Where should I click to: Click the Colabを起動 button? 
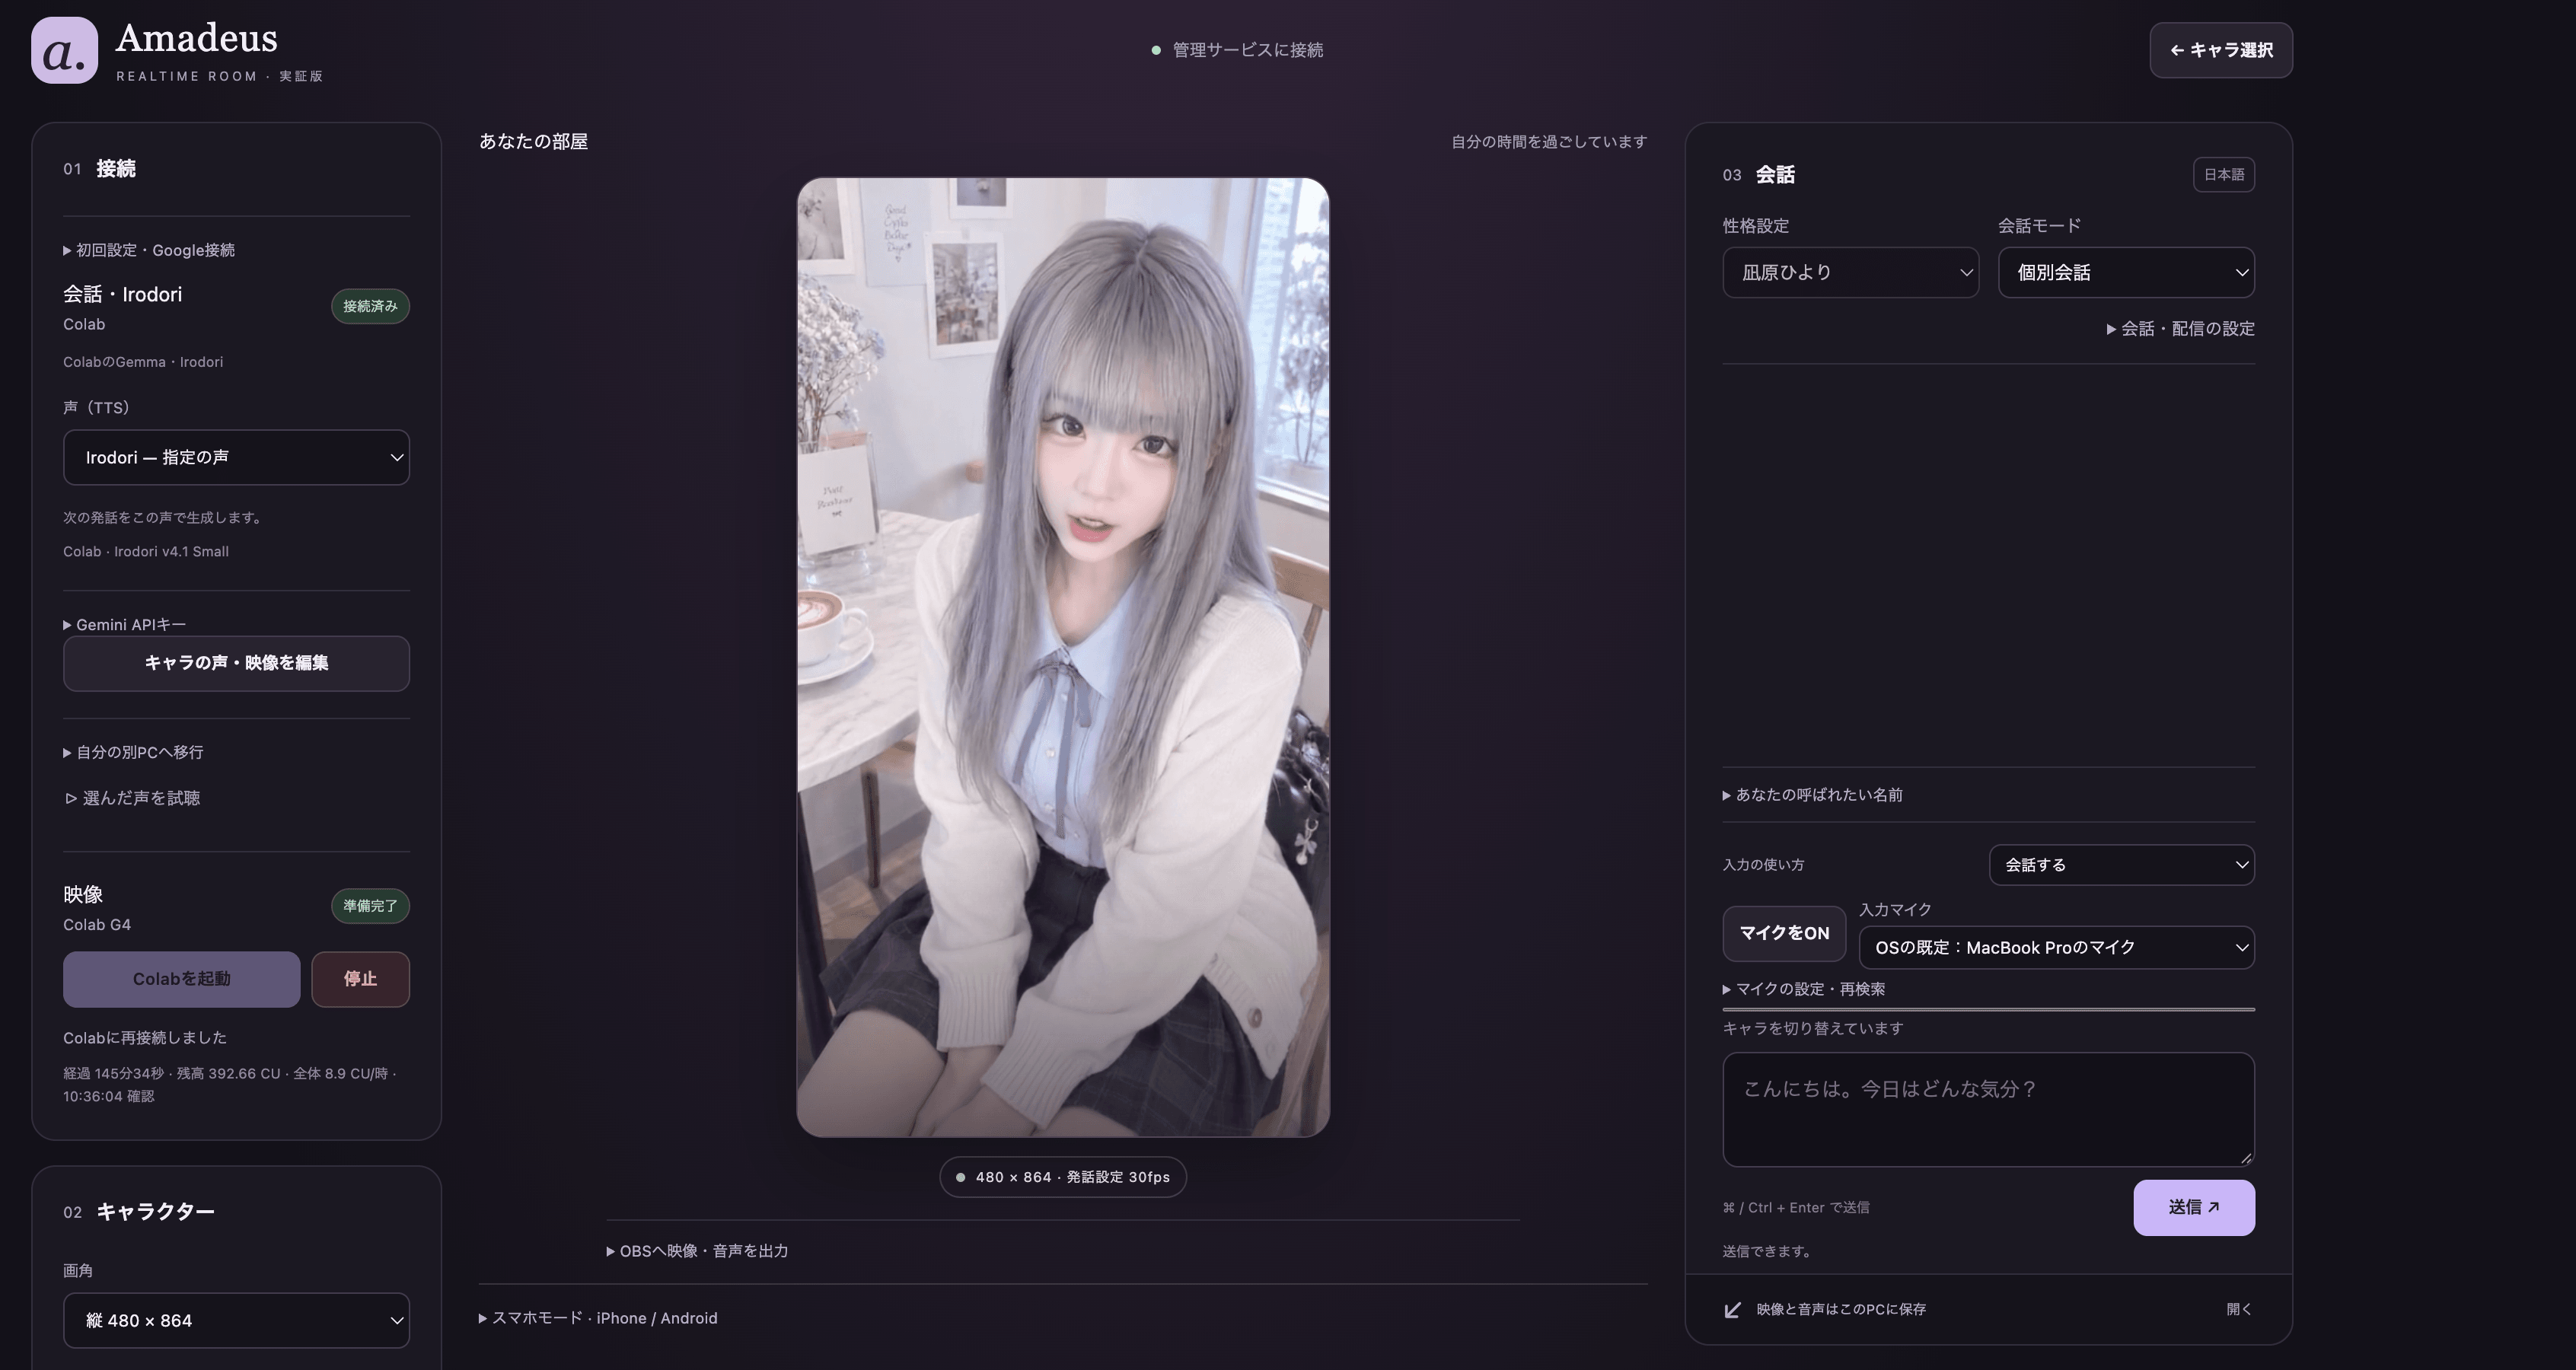click(181, 979)
